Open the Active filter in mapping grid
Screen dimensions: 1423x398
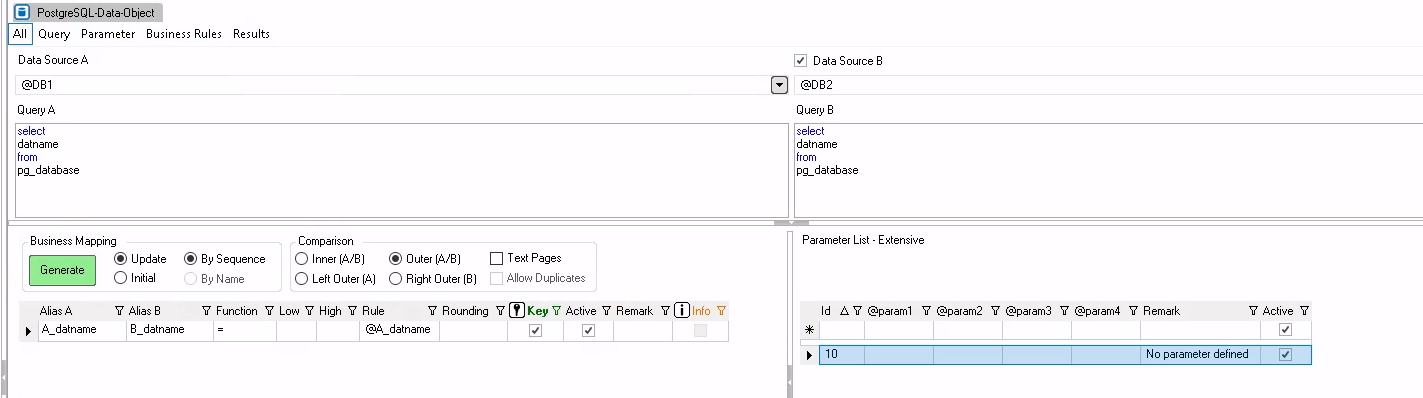[606, 311]
